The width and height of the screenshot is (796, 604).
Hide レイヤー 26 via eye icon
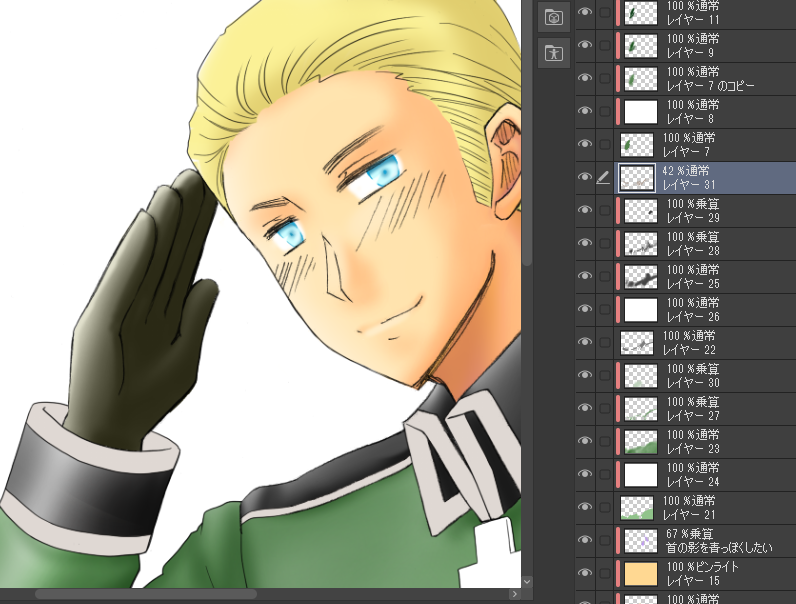click(585, 309)
